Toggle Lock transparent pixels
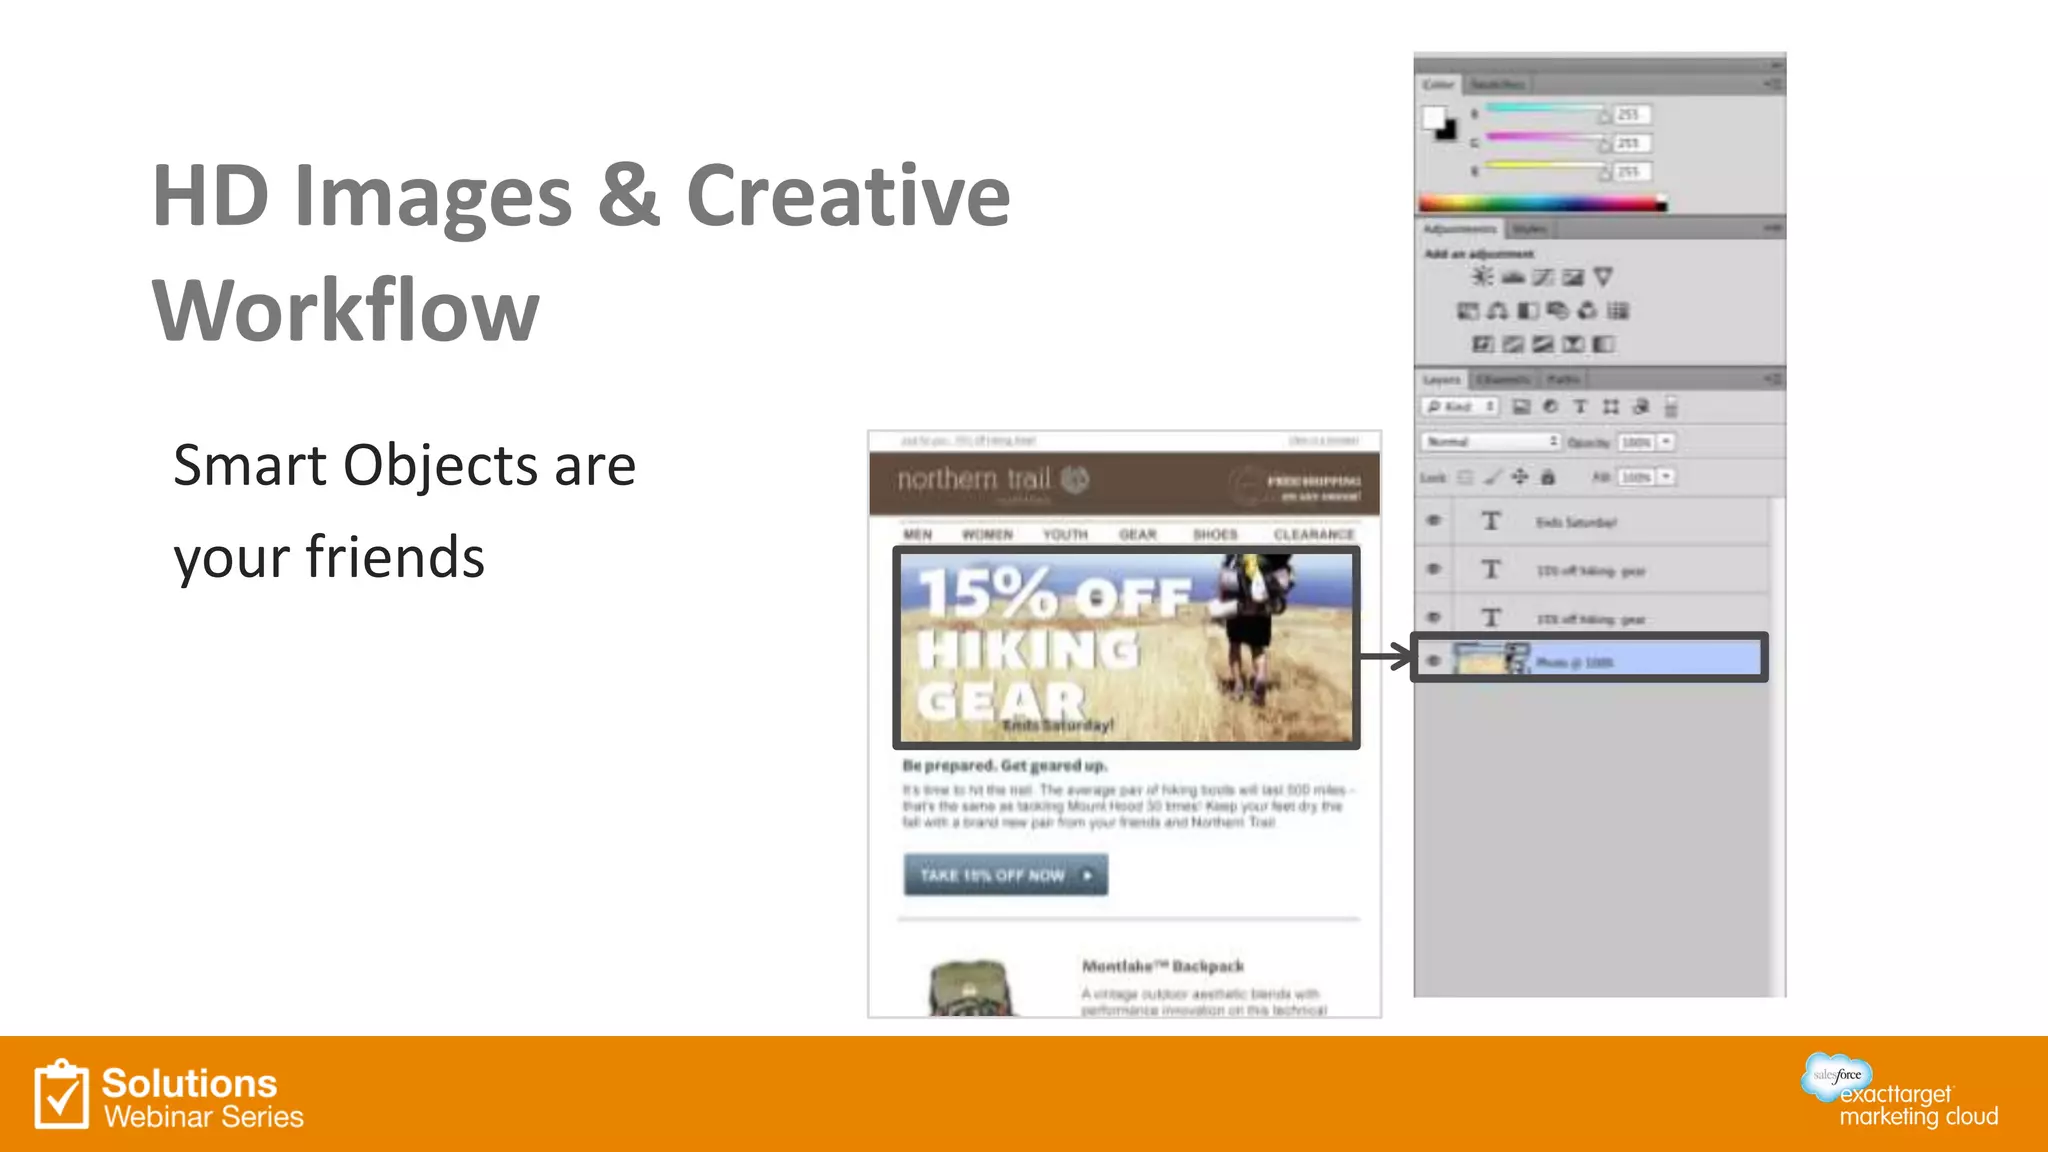Viewport: 2048px width, 1152px height. (1465, 478)
